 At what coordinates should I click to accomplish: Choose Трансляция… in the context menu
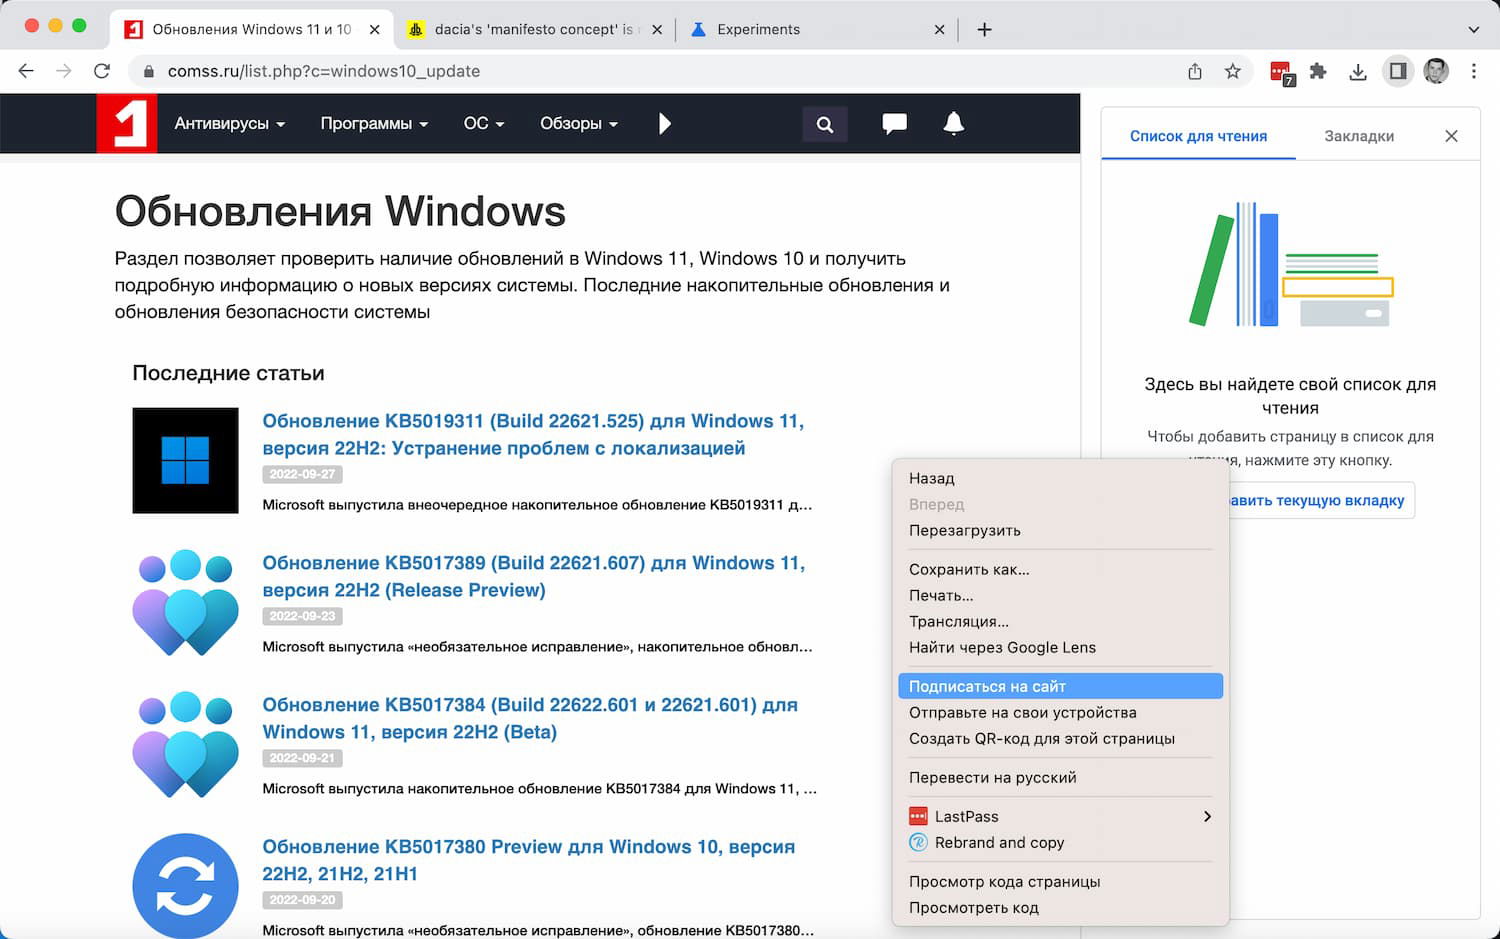point(1060,622)
